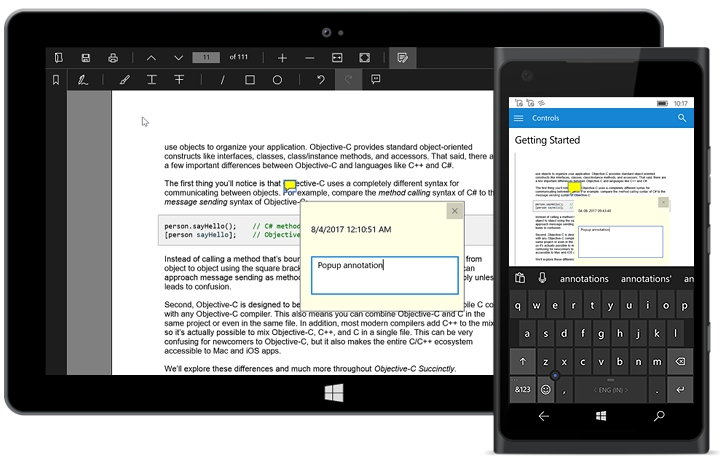720x461 pixels.
Task: Click the page number field
Action: (x=206, y=57)
